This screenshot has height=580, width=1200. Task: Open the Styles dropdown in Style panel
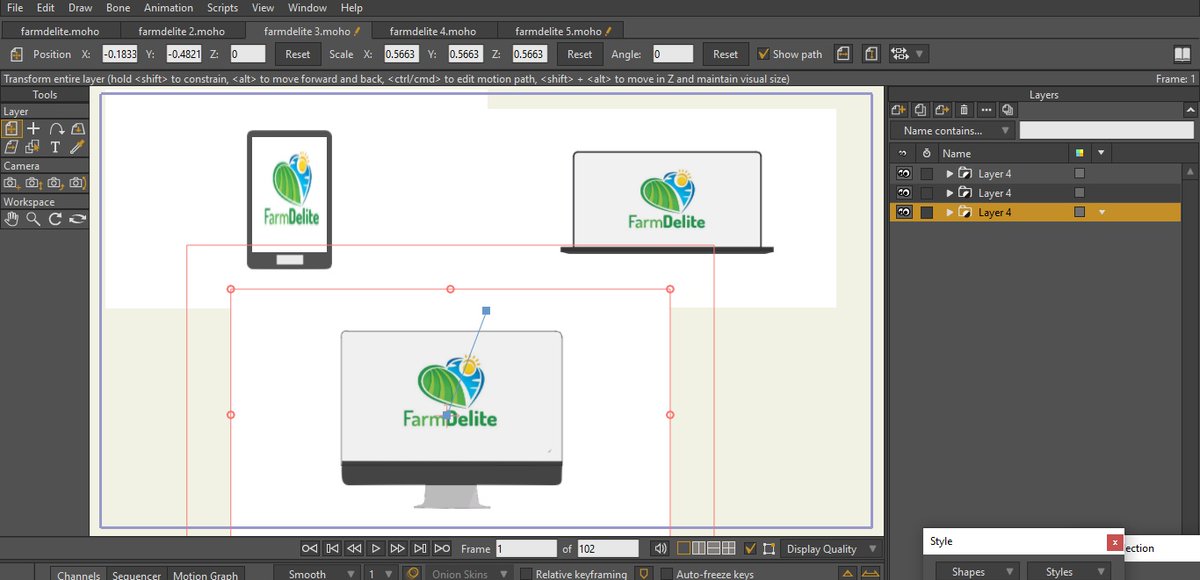click(1069, 572)
